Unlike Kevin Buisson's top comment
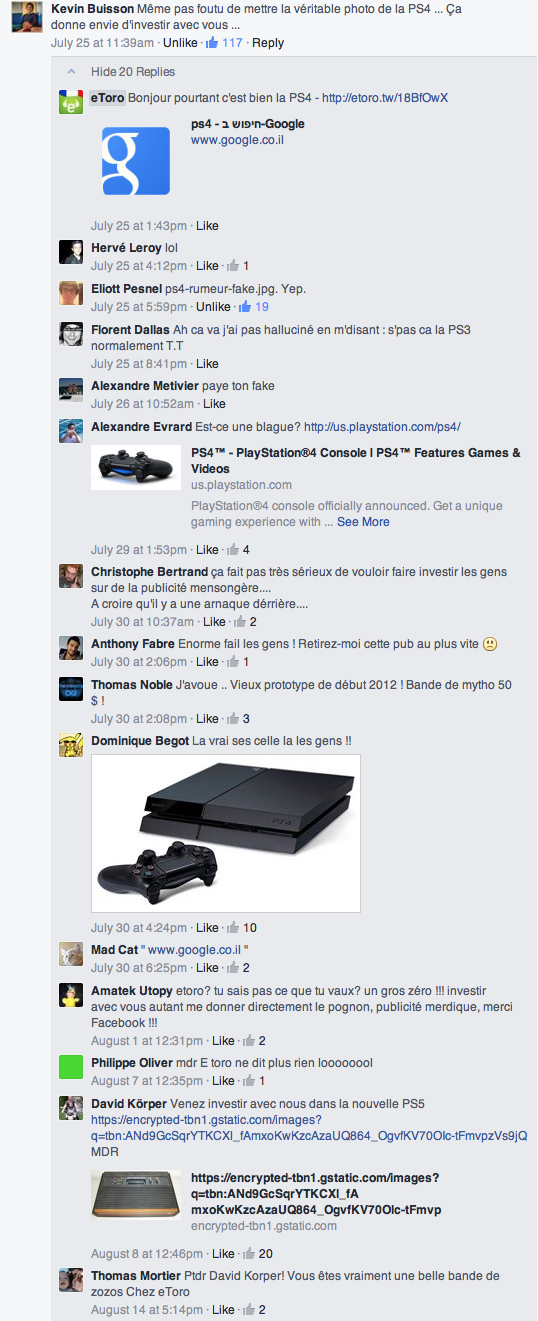Screen dimensions: 538x1321 click(180, 43)
